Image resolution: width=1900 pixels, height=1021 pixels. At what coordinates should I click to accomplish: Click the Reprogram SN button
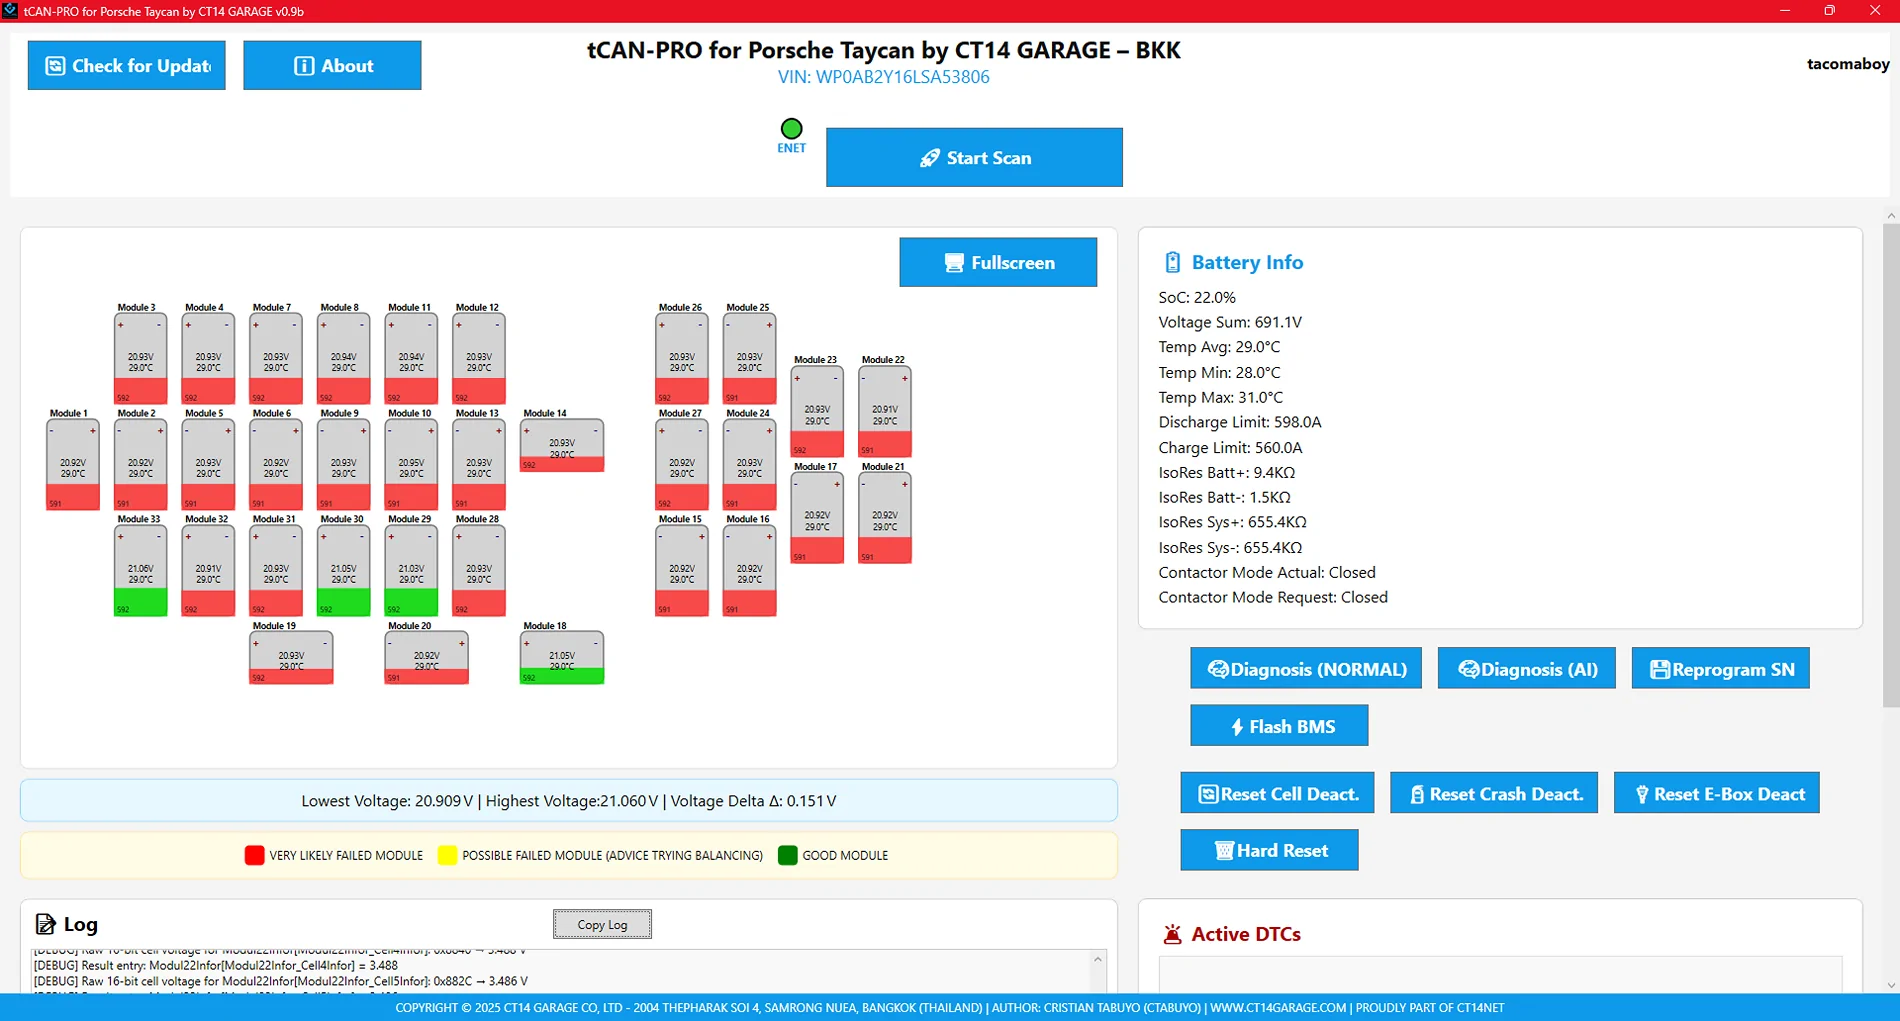point(1720,669)
